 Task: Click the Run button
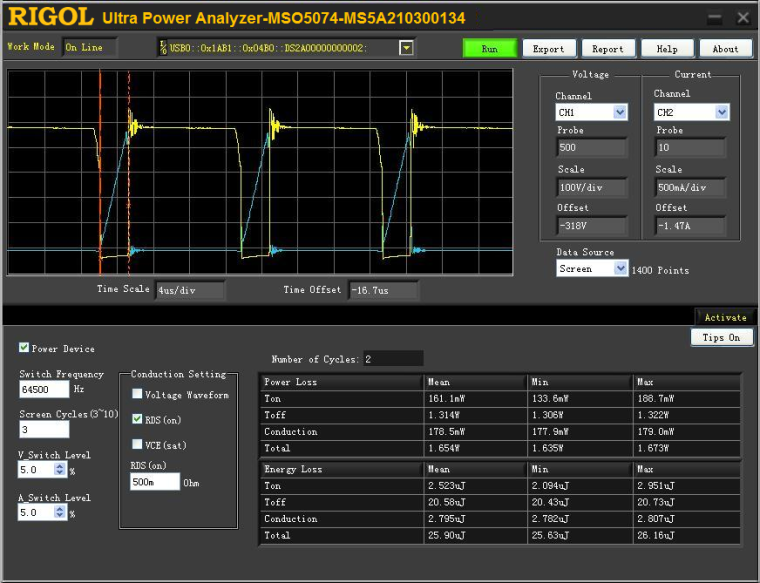(490, 48)
